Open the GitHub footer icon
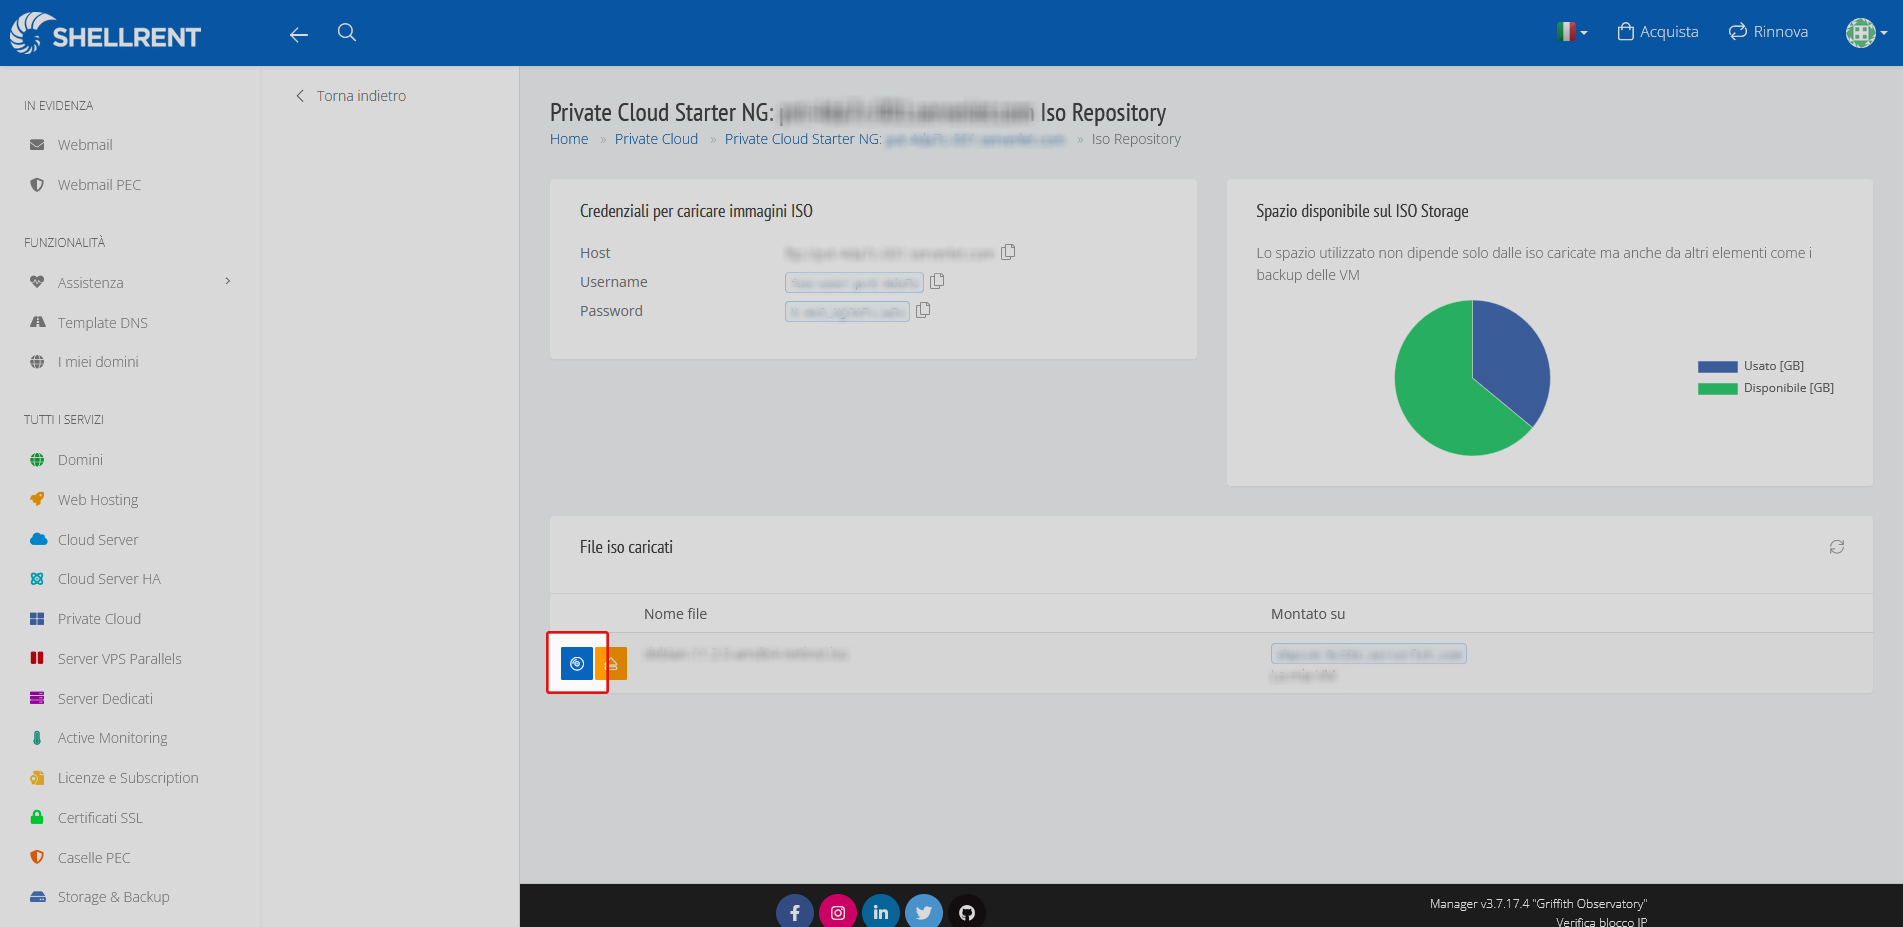This screenshot has width=1903, height=927. (x=967, y=912)
